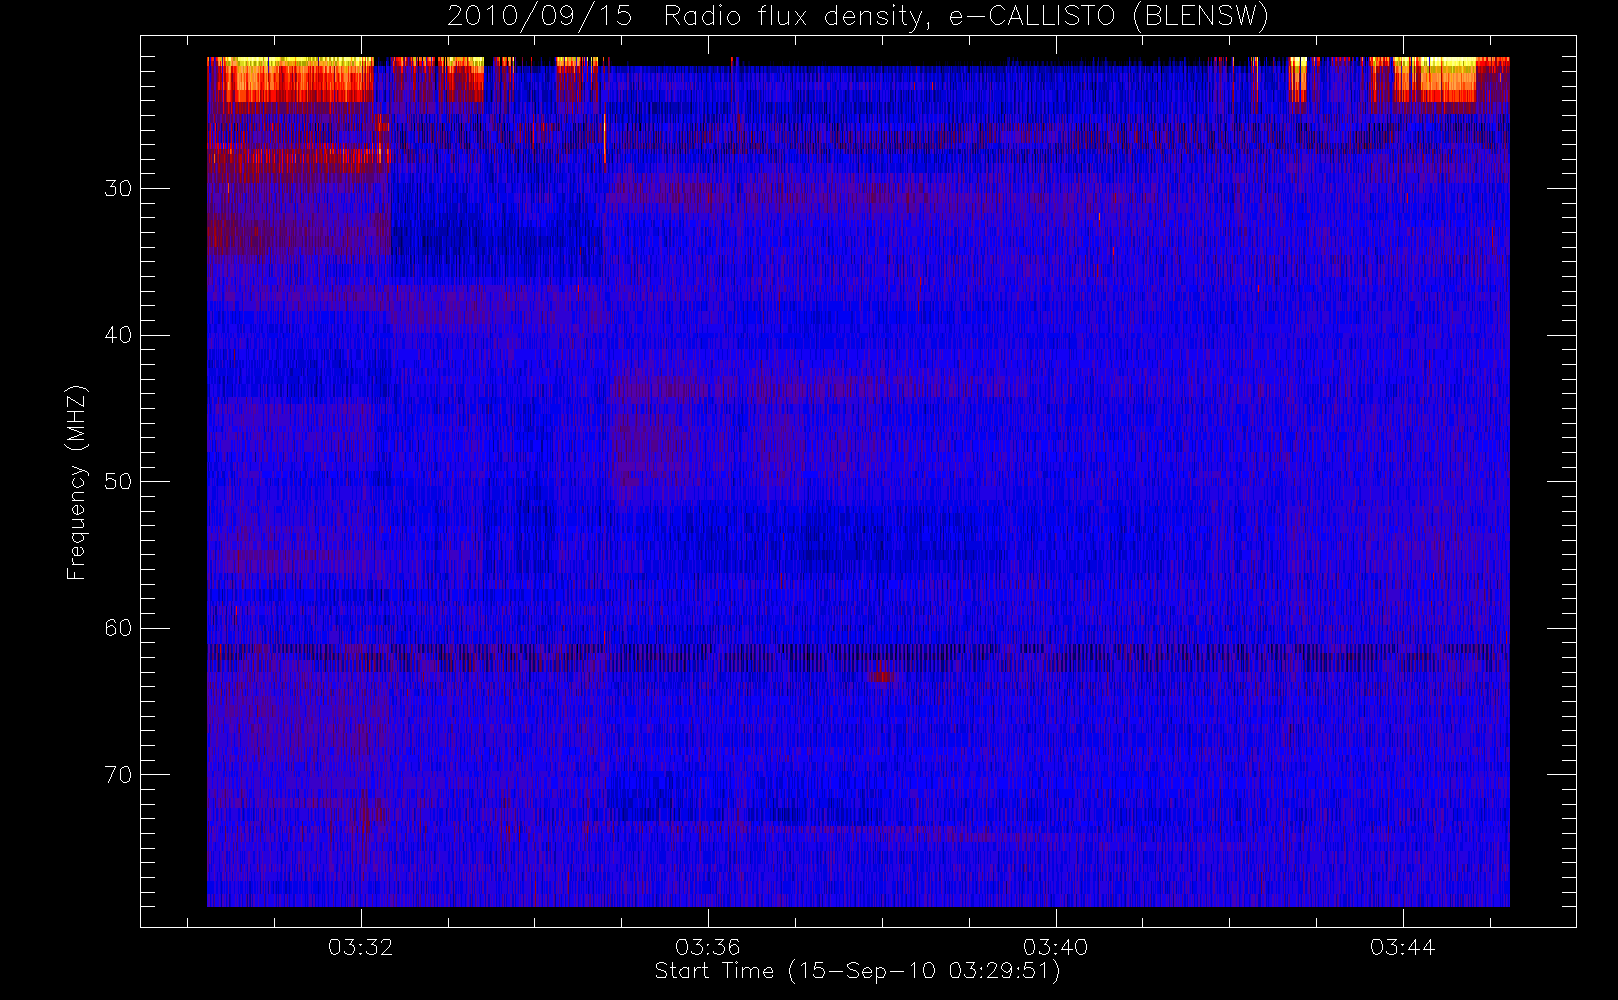Click the frequency tick label "70"
The height and width of the screenshot is (1000, 1618).
point(118,774)
